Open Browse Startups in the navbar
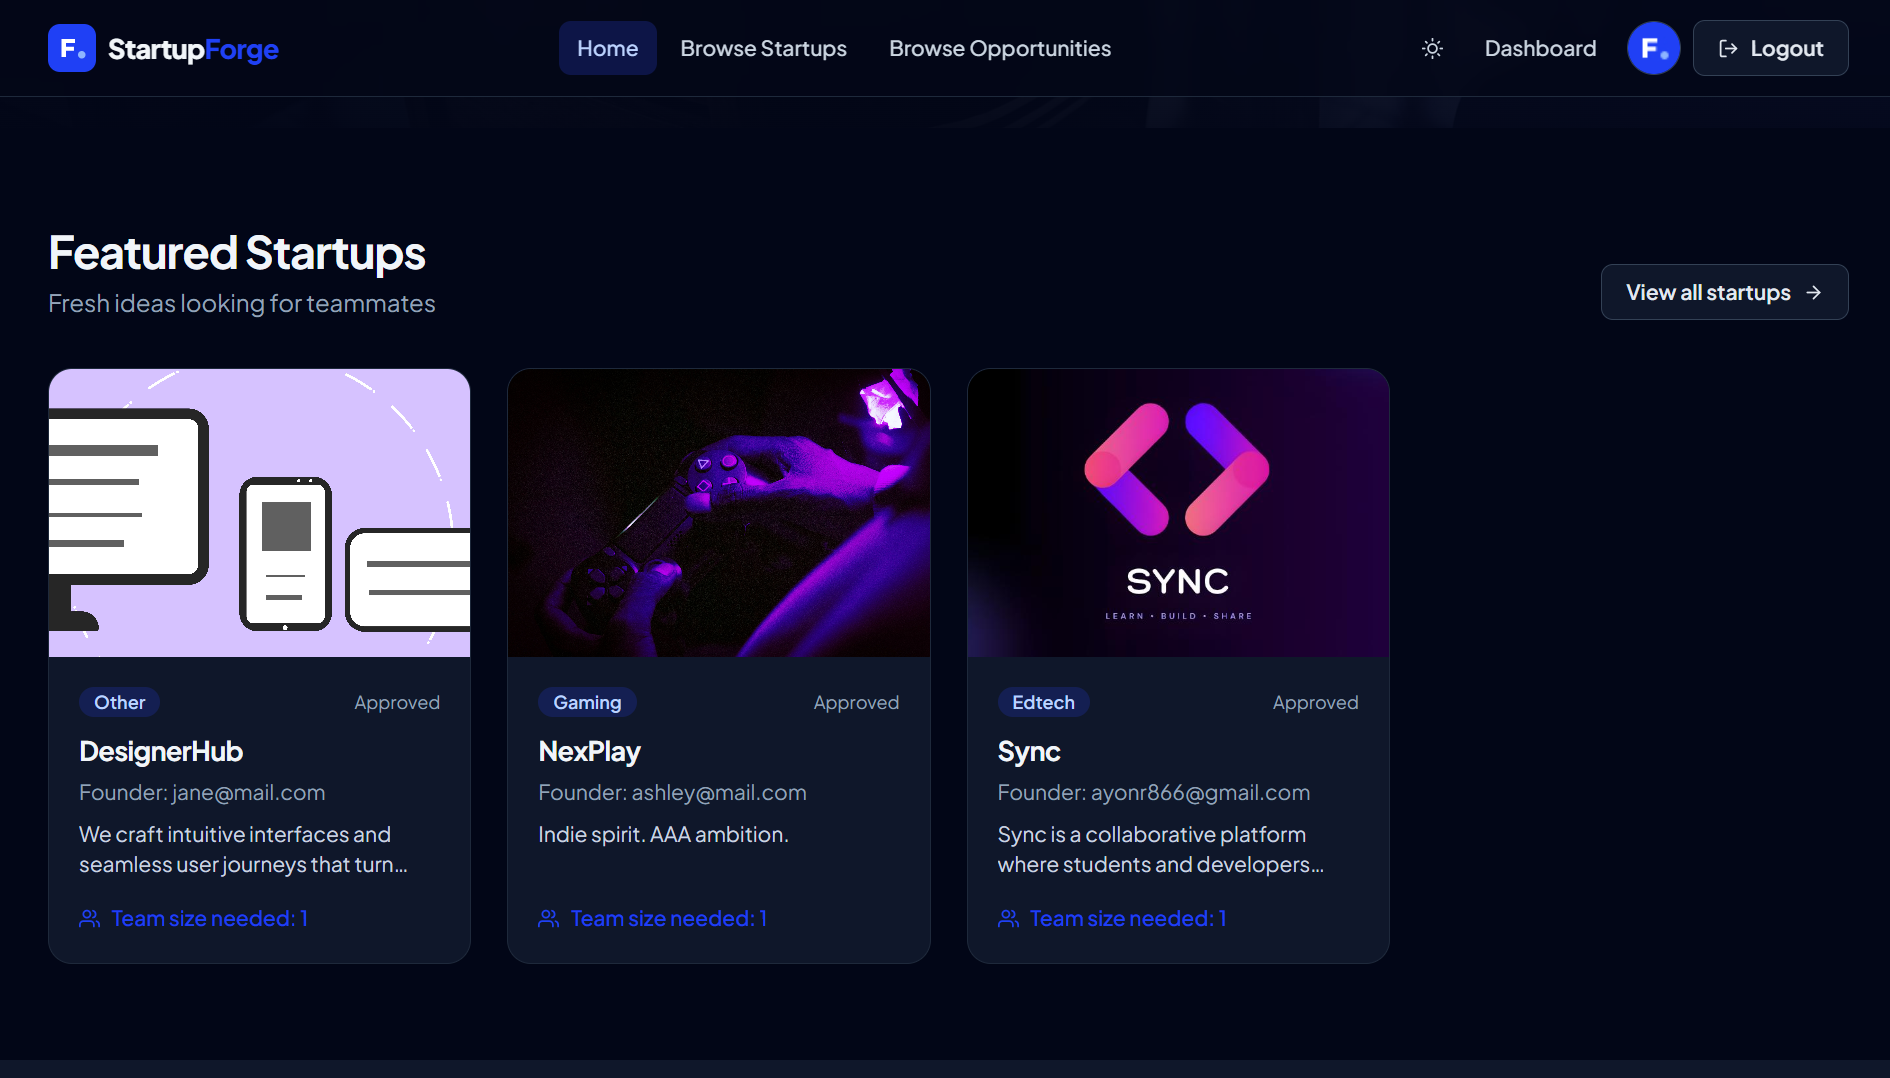 pos(763,48)
